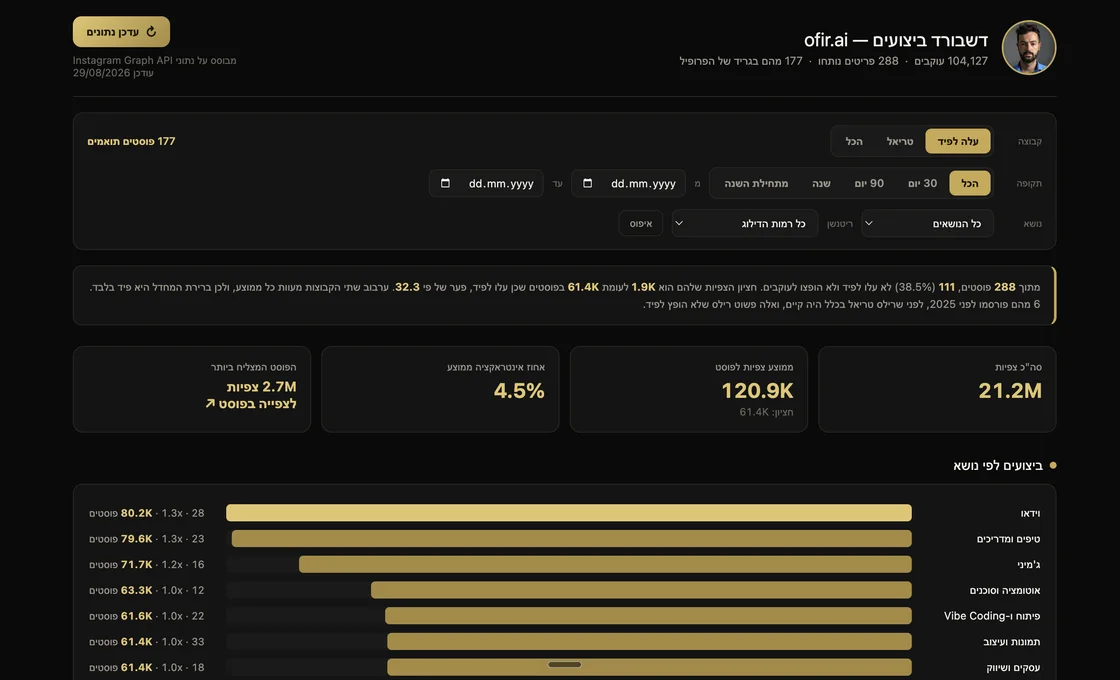Click the אוטומציה וסוכנים topic bar
This screenshot has height=680, width=1120.
pos(641,590)
